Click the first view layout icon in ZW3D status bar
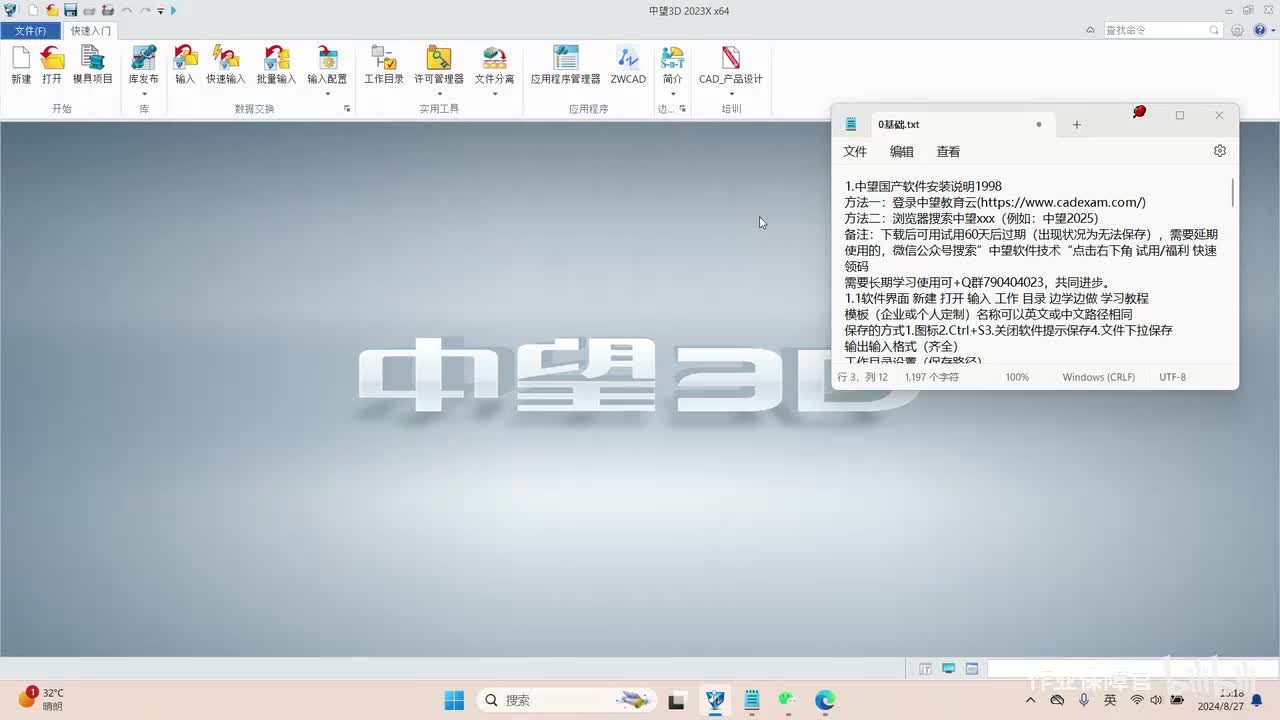The height and width of the screenshot is (720, 1280). point(925,668)
